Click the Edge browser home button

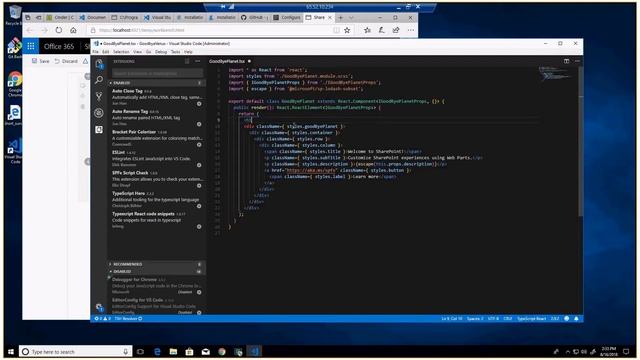click(x=73, y=30)
